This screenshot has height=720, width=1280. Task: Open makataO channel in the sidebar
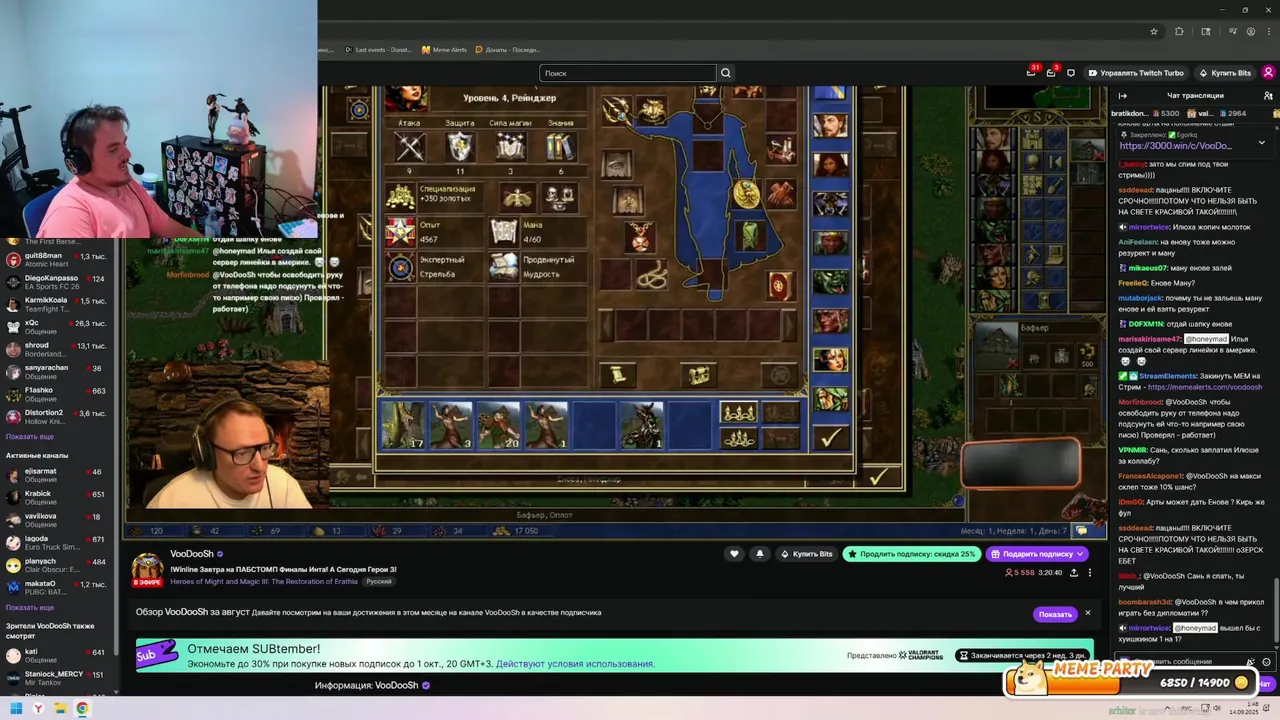click(59, 588)
